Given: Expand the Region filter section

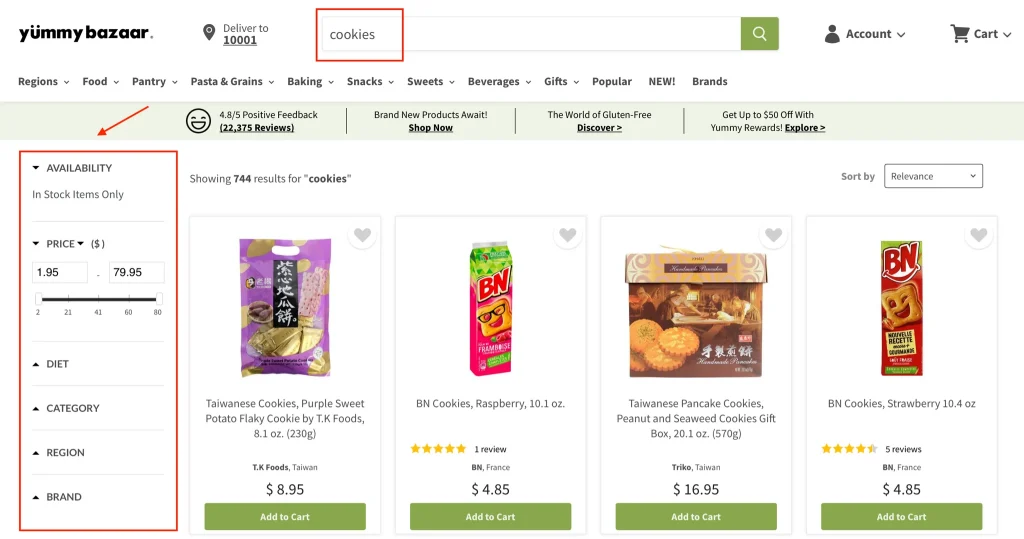Looking at the screenshot, I should point(65,453).
